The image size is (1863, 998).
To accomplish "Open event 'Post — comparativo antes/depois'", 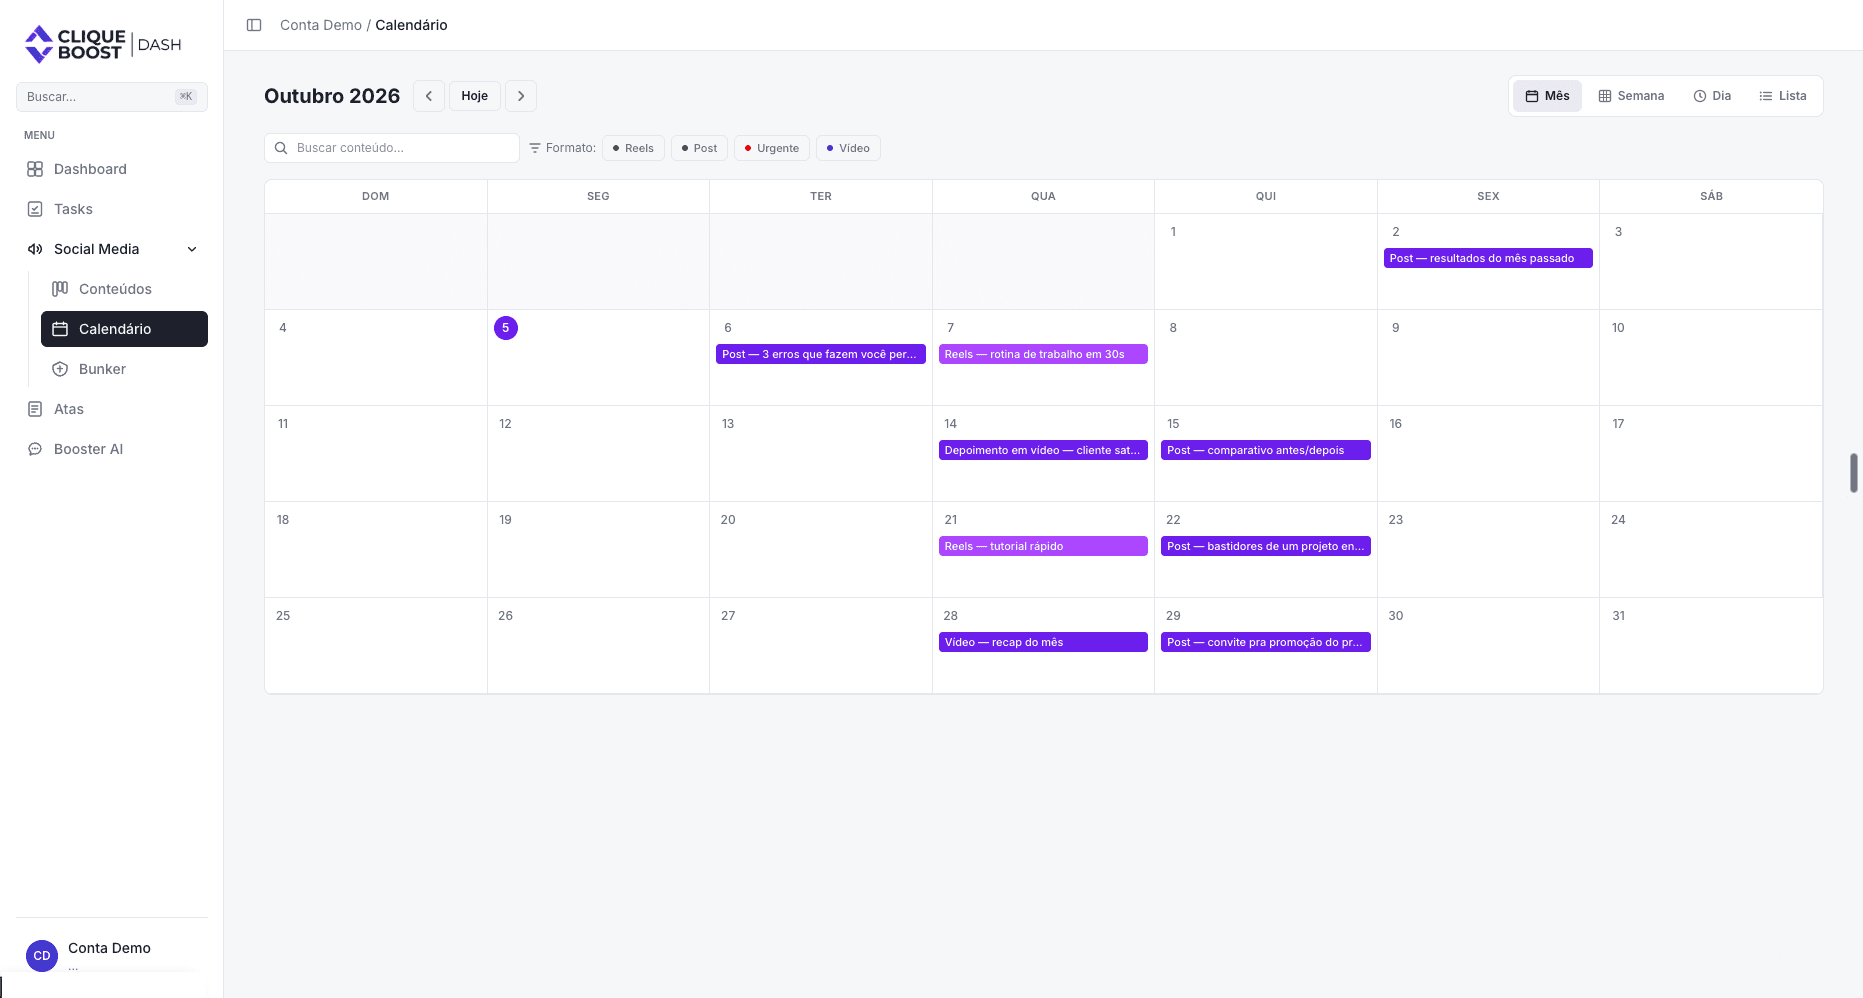I will coord(1266,450).
